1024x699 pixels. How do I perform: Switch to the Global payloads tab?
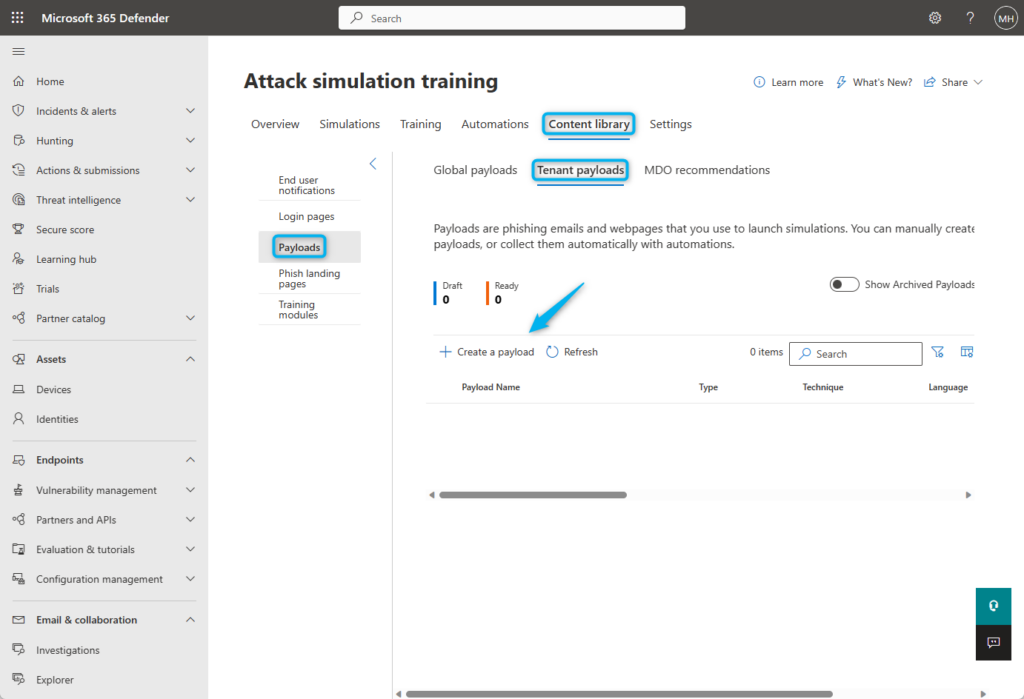475,170
